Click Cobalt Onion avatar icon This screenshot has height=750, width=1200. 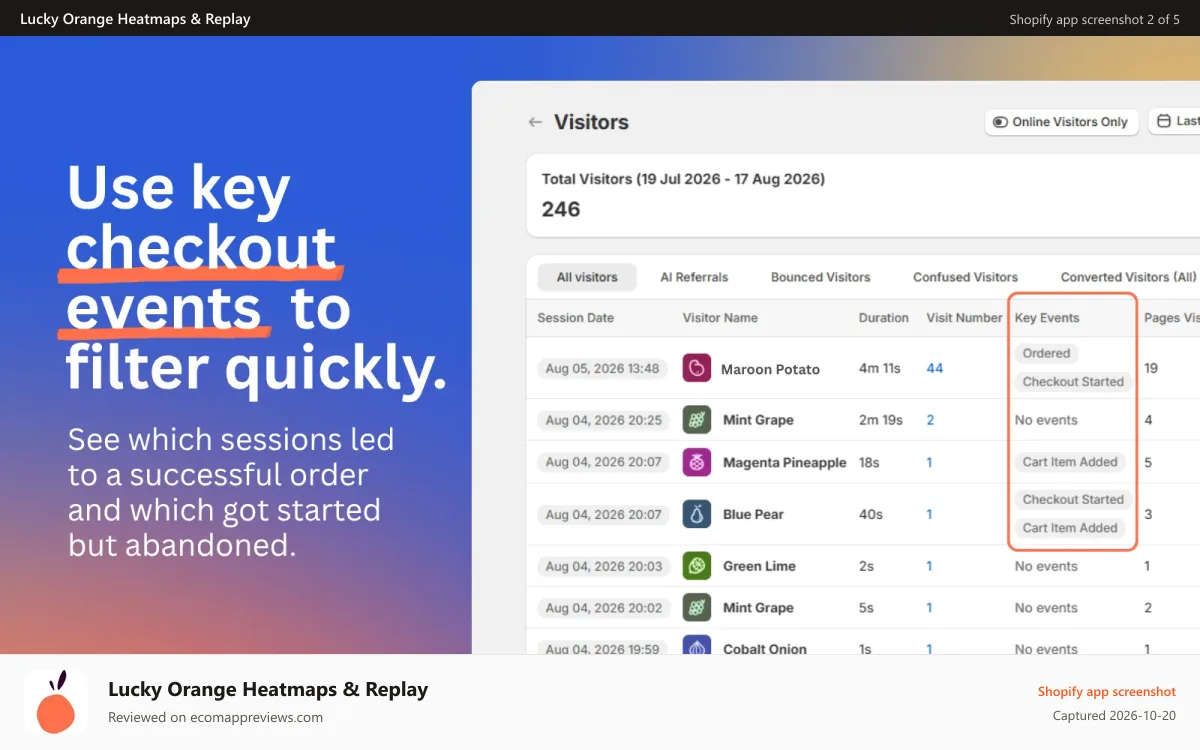pos(697,646)
